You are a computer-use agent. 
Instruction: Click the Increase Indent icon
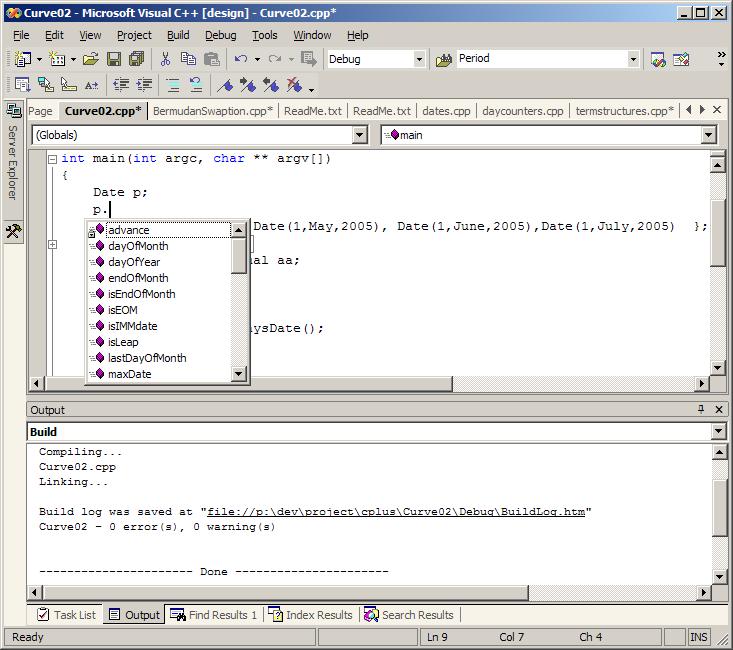[144, 86]
